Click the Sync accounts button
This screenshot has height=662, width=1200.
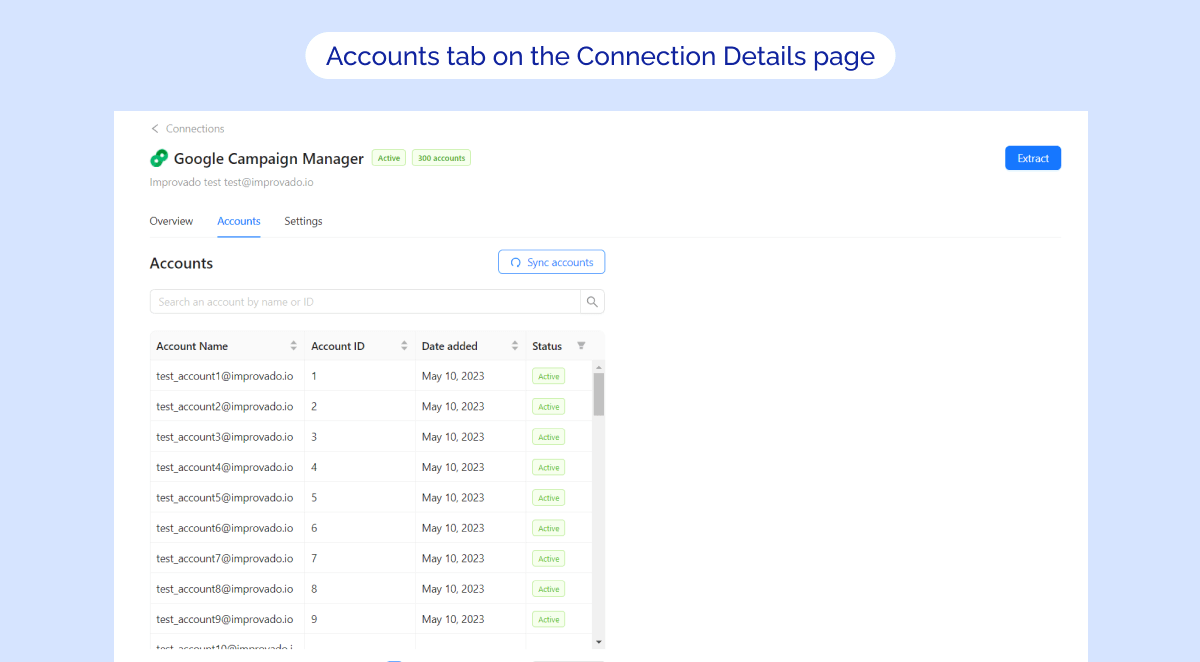(x=551, y=262)
